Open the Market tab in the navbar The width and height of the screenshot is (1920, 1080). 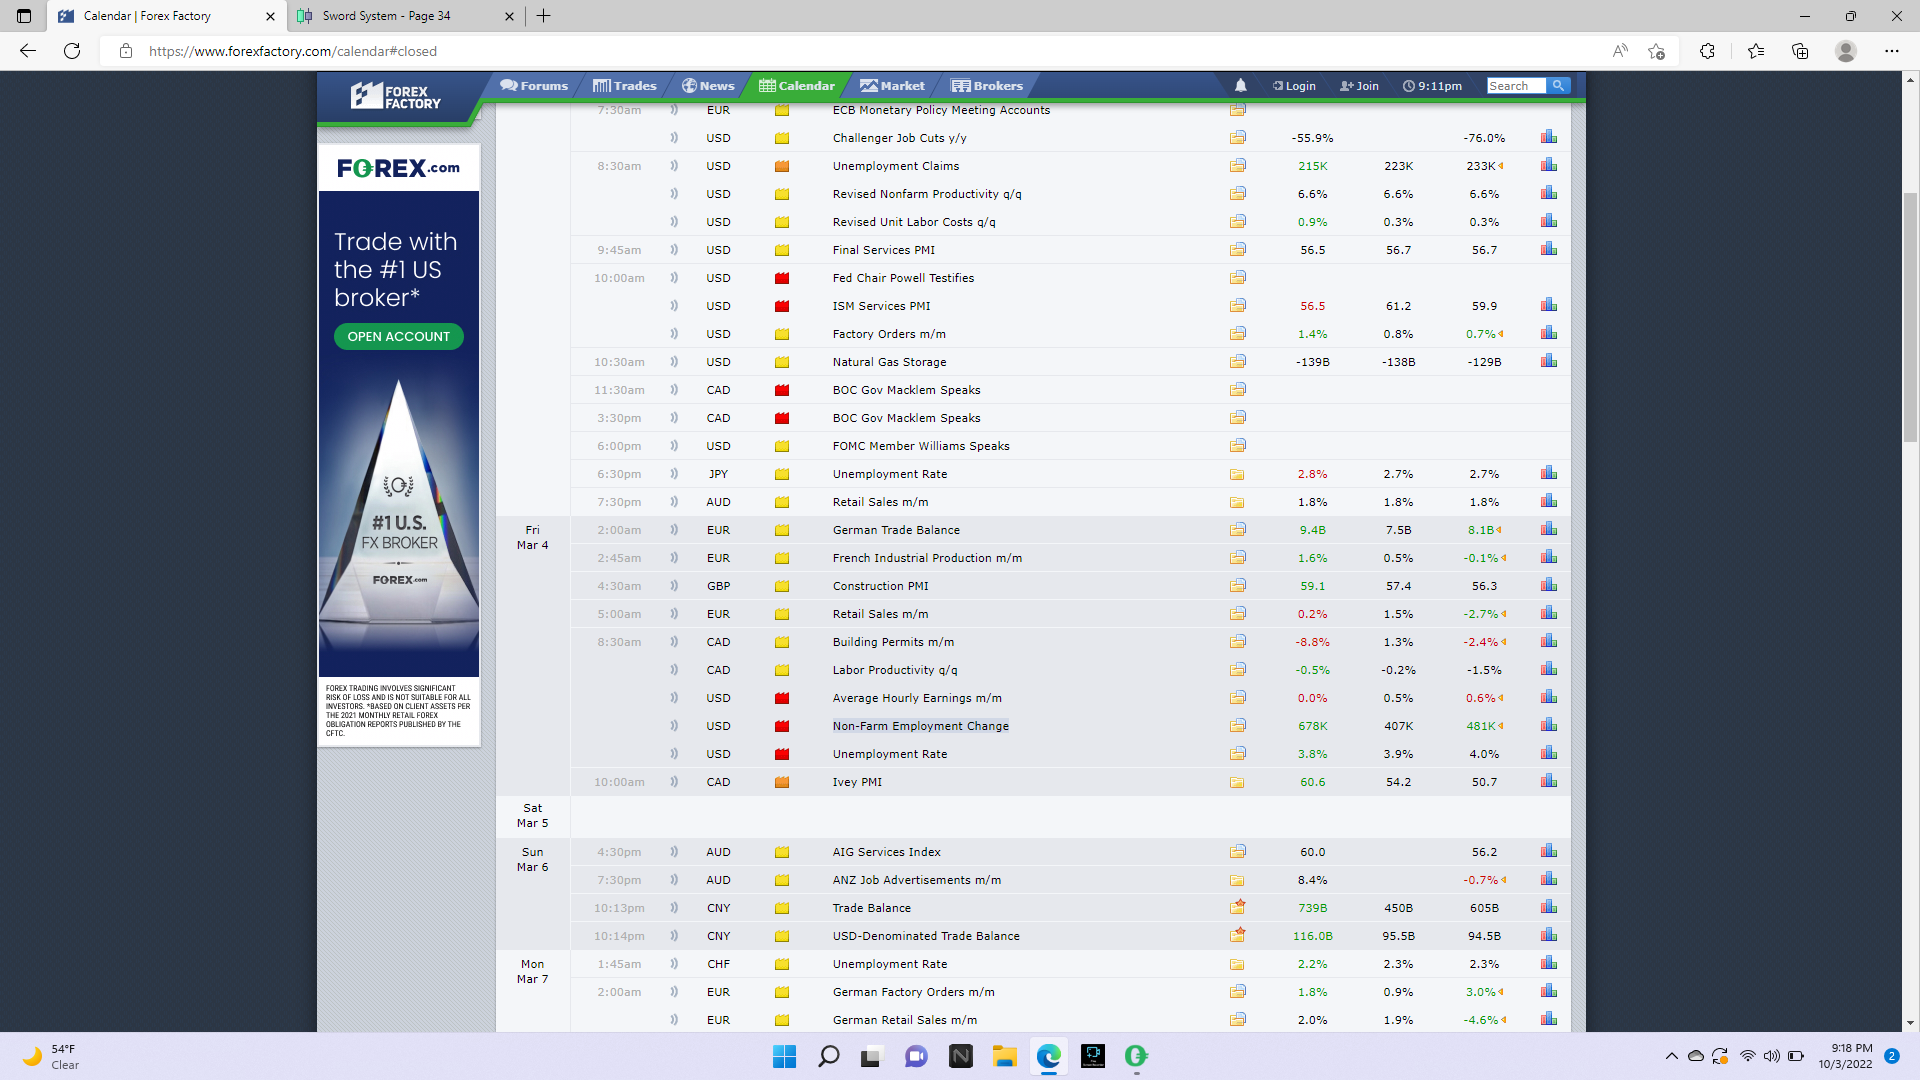point(892,86)
